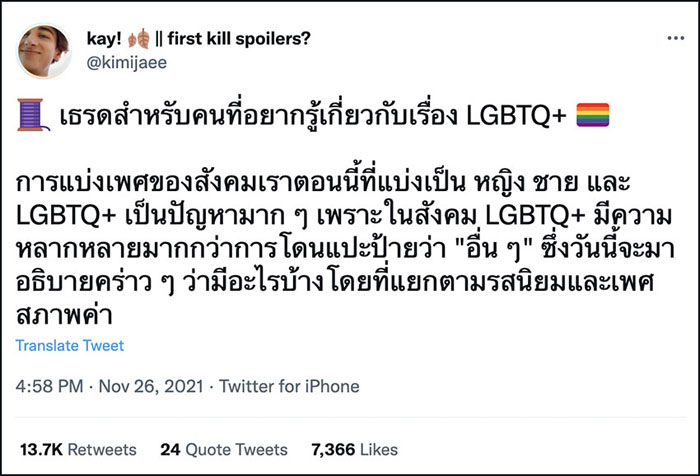Click the 'first kill spoilers?' name text
Viewport: 700px width, 476px height.
[x=239, y=39]
